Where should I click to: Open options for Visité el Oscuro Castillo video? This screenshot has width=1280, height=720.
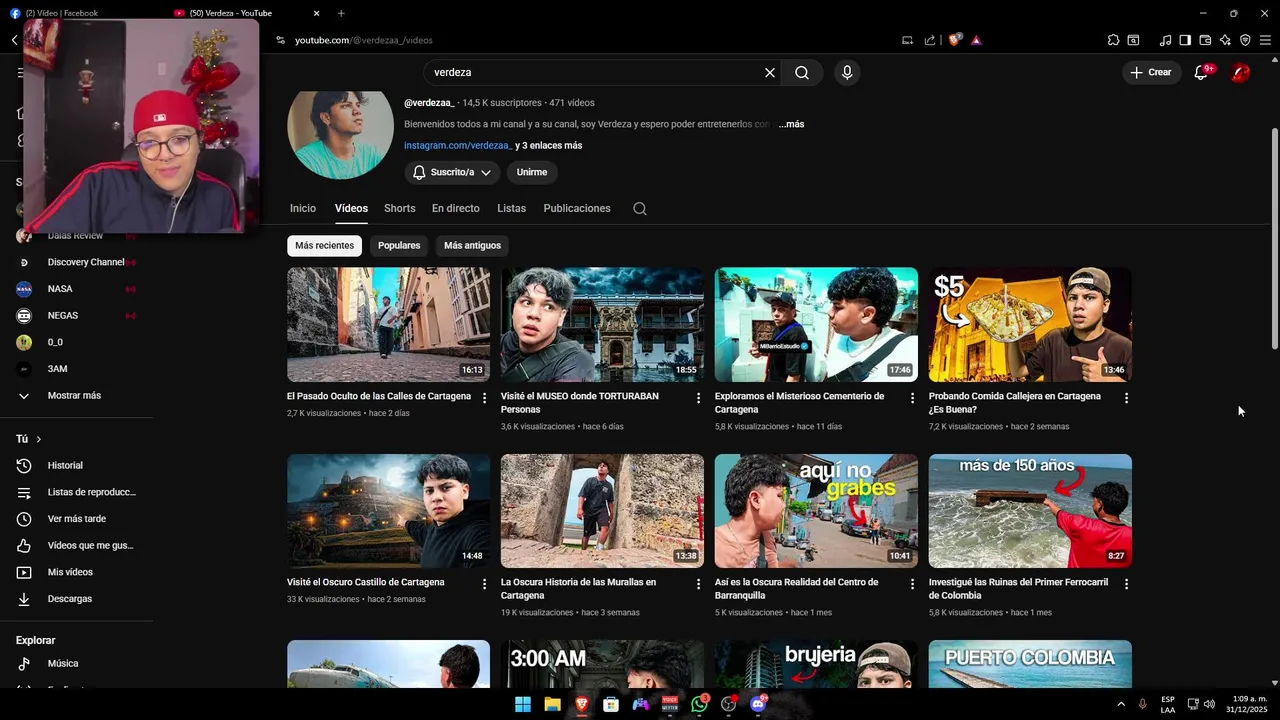485,584
